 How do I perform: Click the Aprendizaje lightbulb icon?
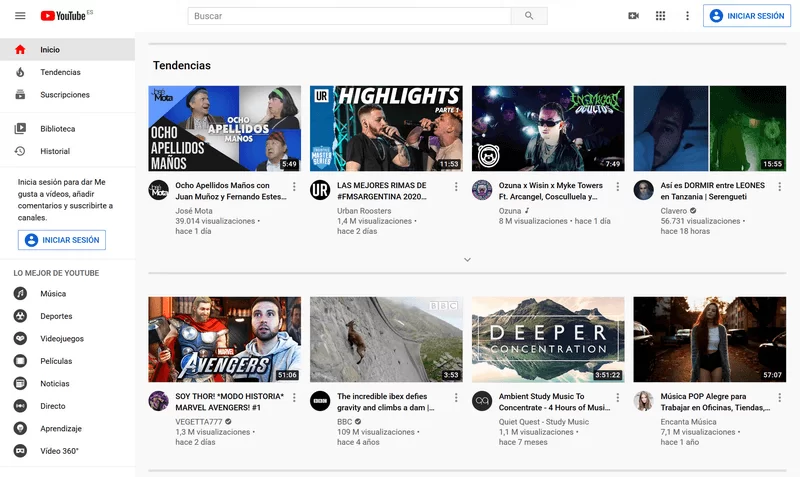pyautogui.click(x=20, y=428)
